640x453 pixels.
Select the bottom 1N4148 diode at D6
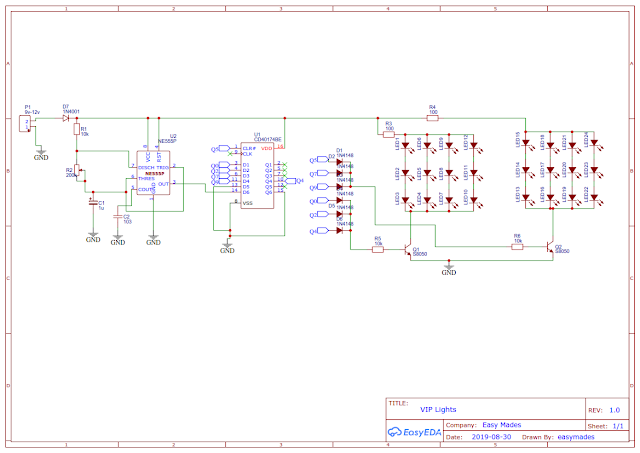pyautogui.click(x=339, y=231)
